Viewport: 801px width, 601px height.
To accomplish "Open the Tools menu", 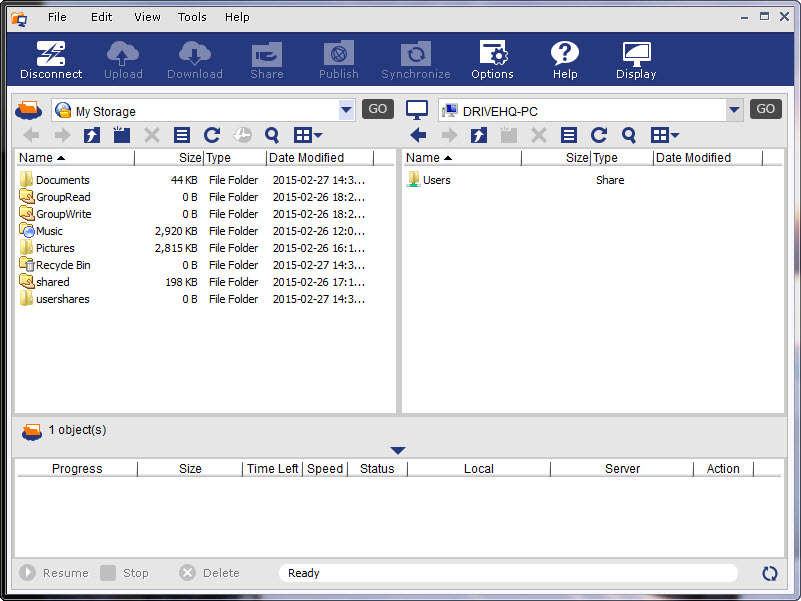I will tap(192, 17).
